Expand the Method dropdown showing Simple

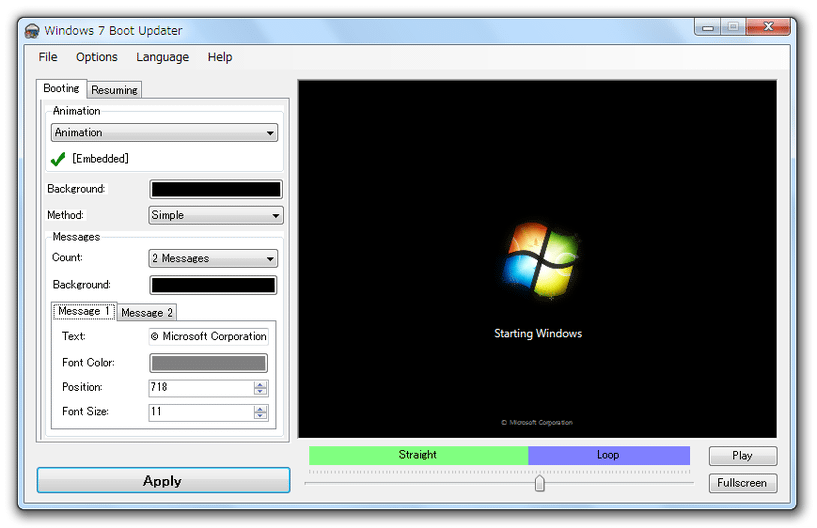click(216, 215)
